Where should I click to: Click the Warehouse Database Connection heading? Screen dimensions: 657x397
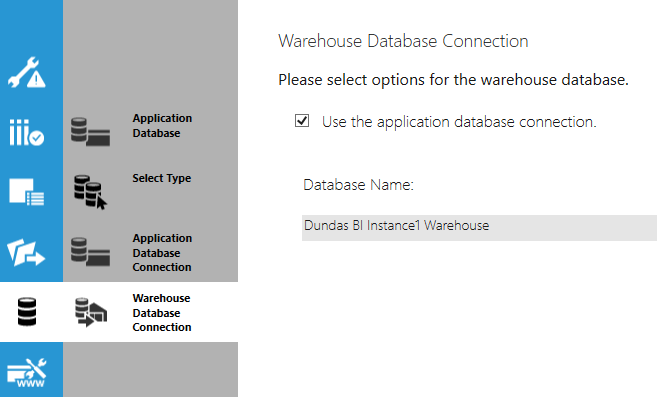[x=403, y=41]
